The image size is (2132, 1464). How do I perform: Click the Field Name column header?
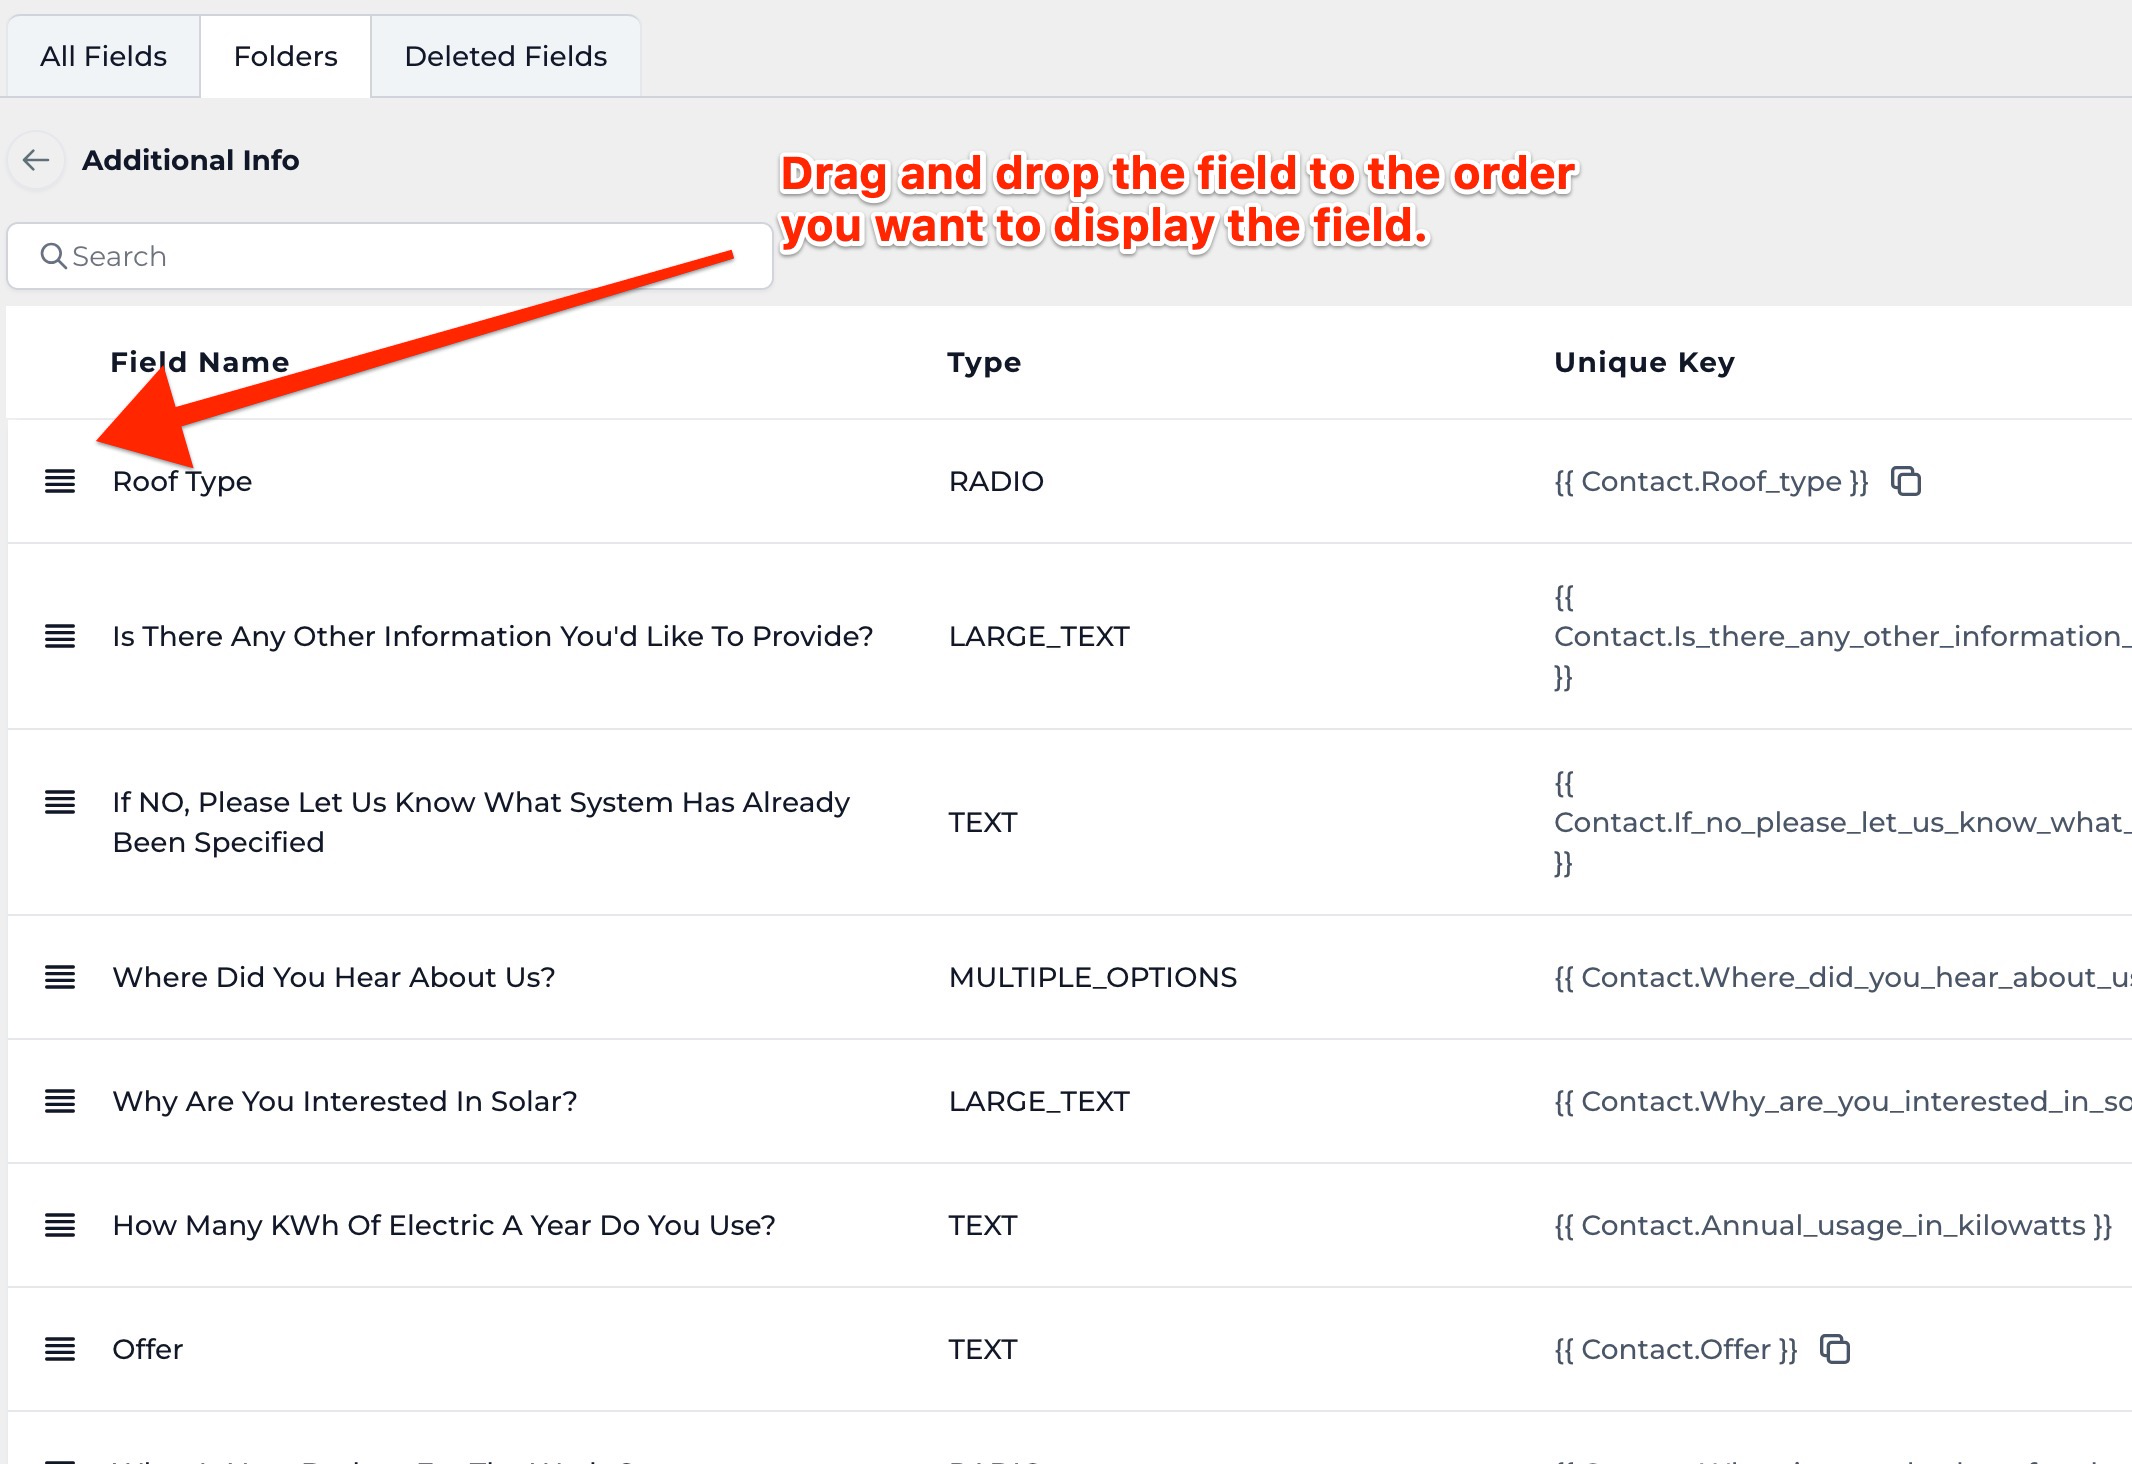[199, 362]
